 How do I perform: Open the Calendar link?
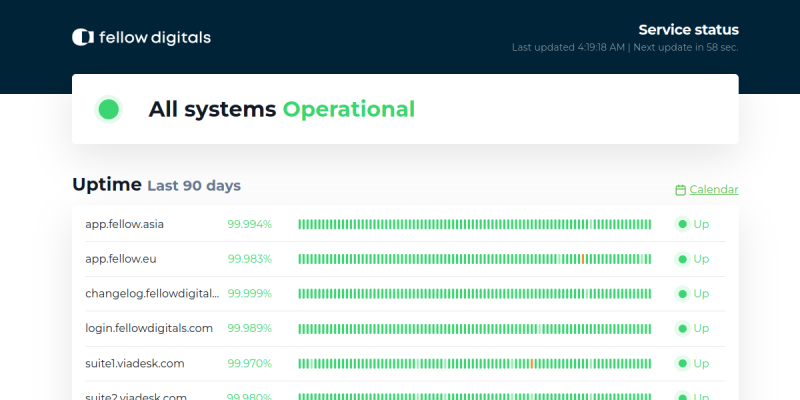click(x=714, y=189)
